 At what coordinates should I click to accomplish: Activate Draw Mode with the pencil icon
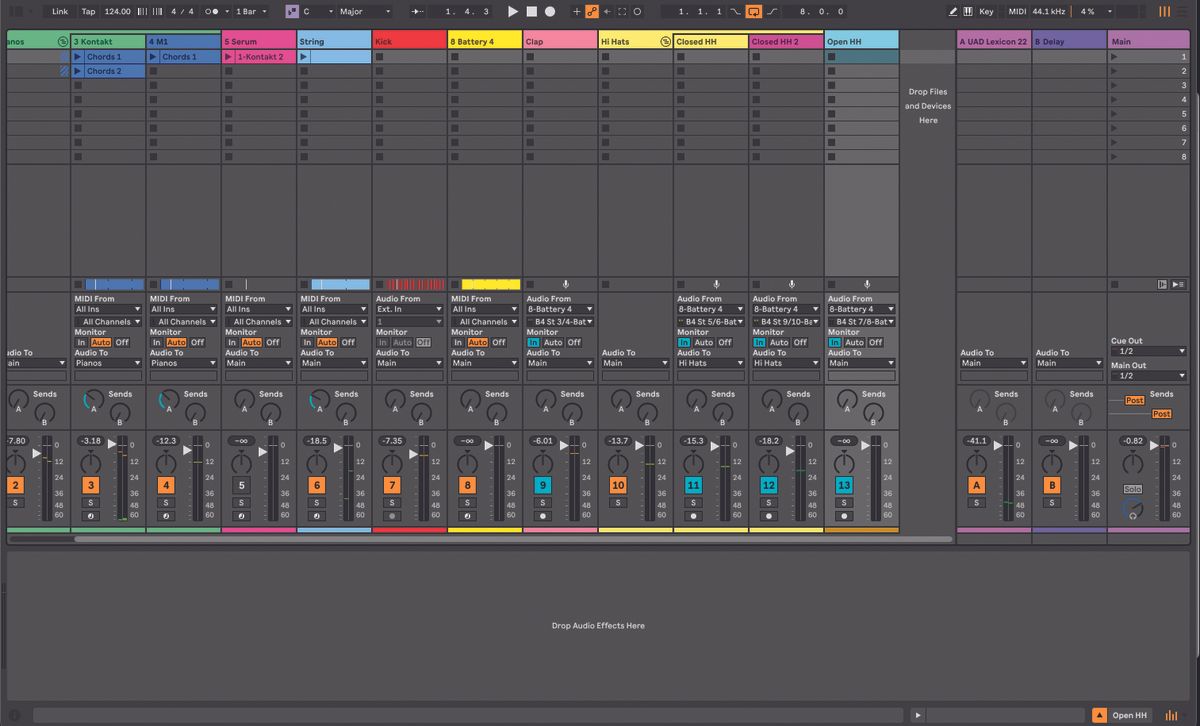[952, 12]
